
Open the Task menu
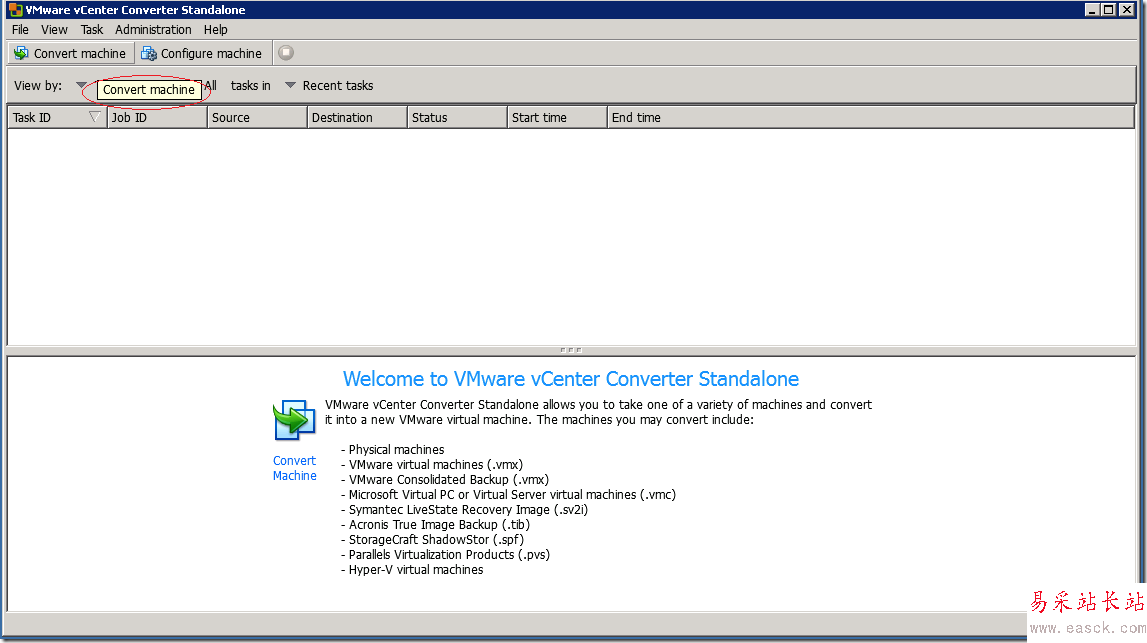[92, 30]
